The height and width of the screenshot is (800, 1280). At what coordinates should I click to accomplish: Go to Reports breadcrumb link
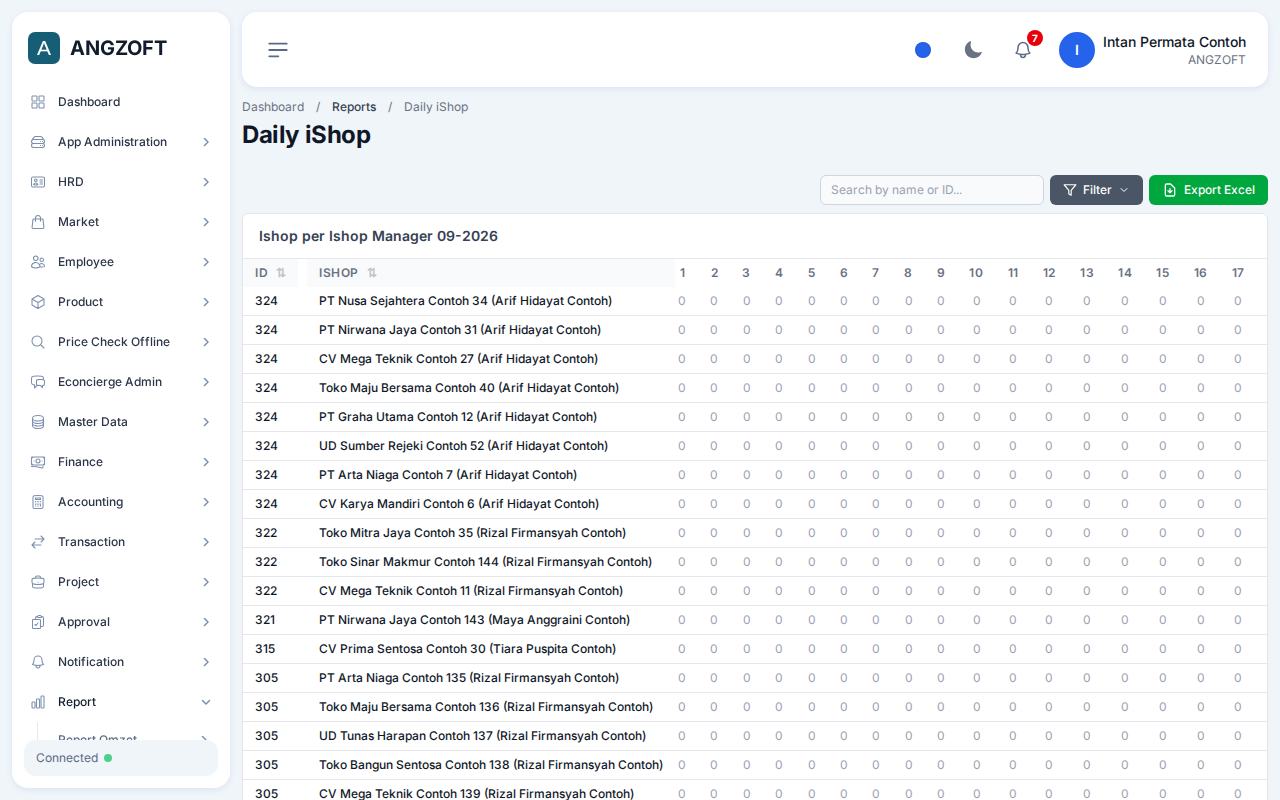[354, 107]
